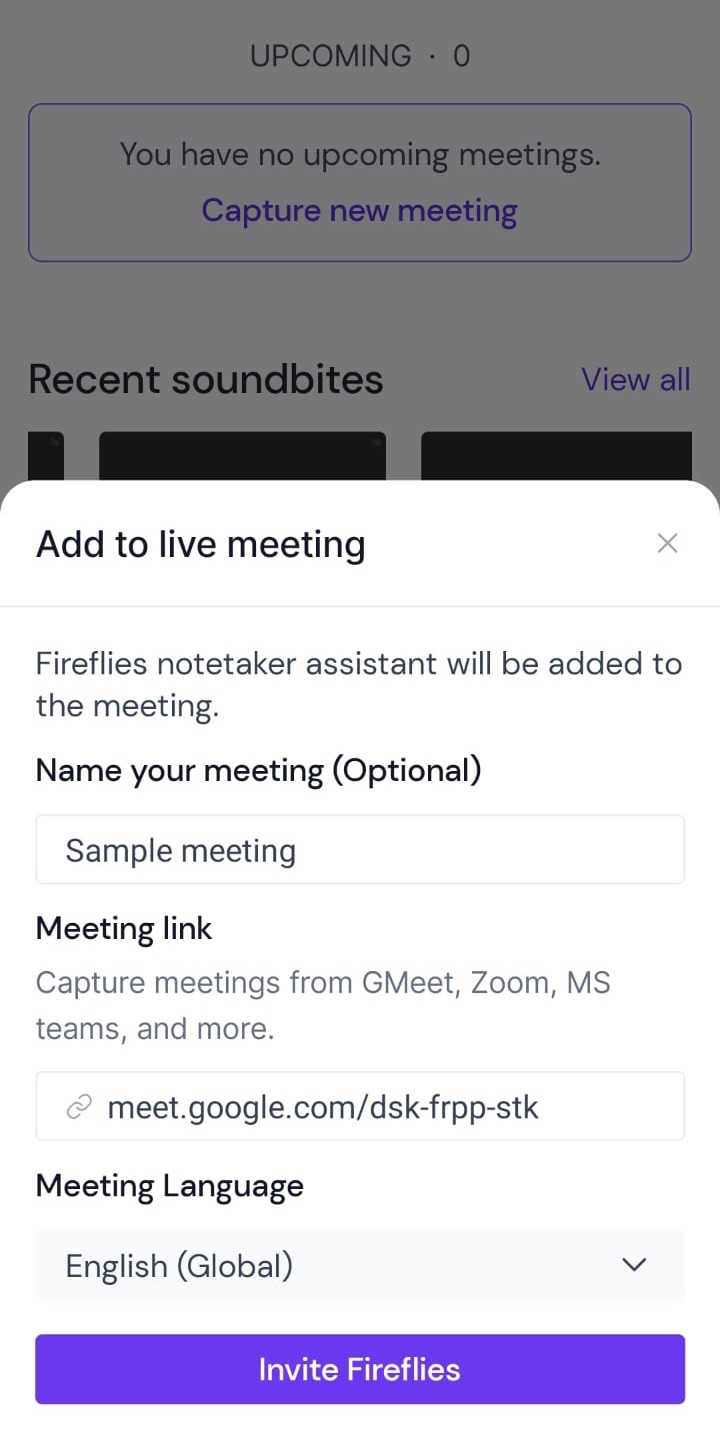
Task: Focus the Sample meeting name field
Action: pos(360,850)
